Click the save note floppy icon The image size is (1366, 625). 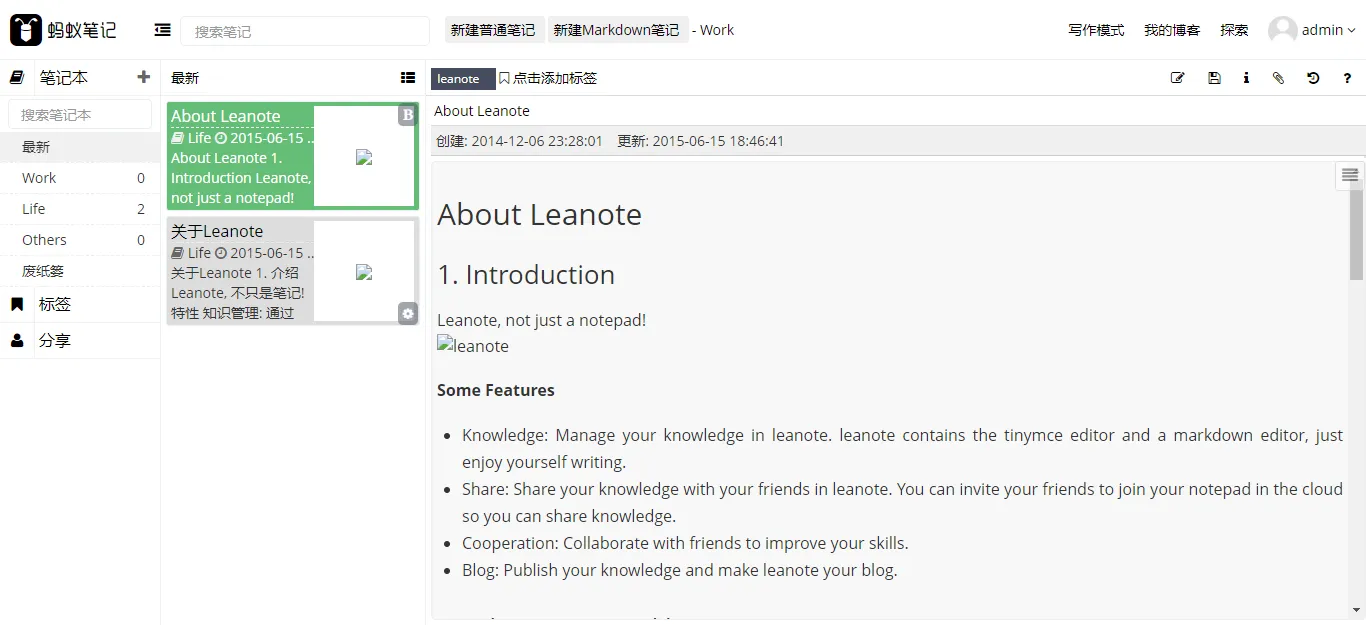pyautogui.click(x=1214, y=77)
